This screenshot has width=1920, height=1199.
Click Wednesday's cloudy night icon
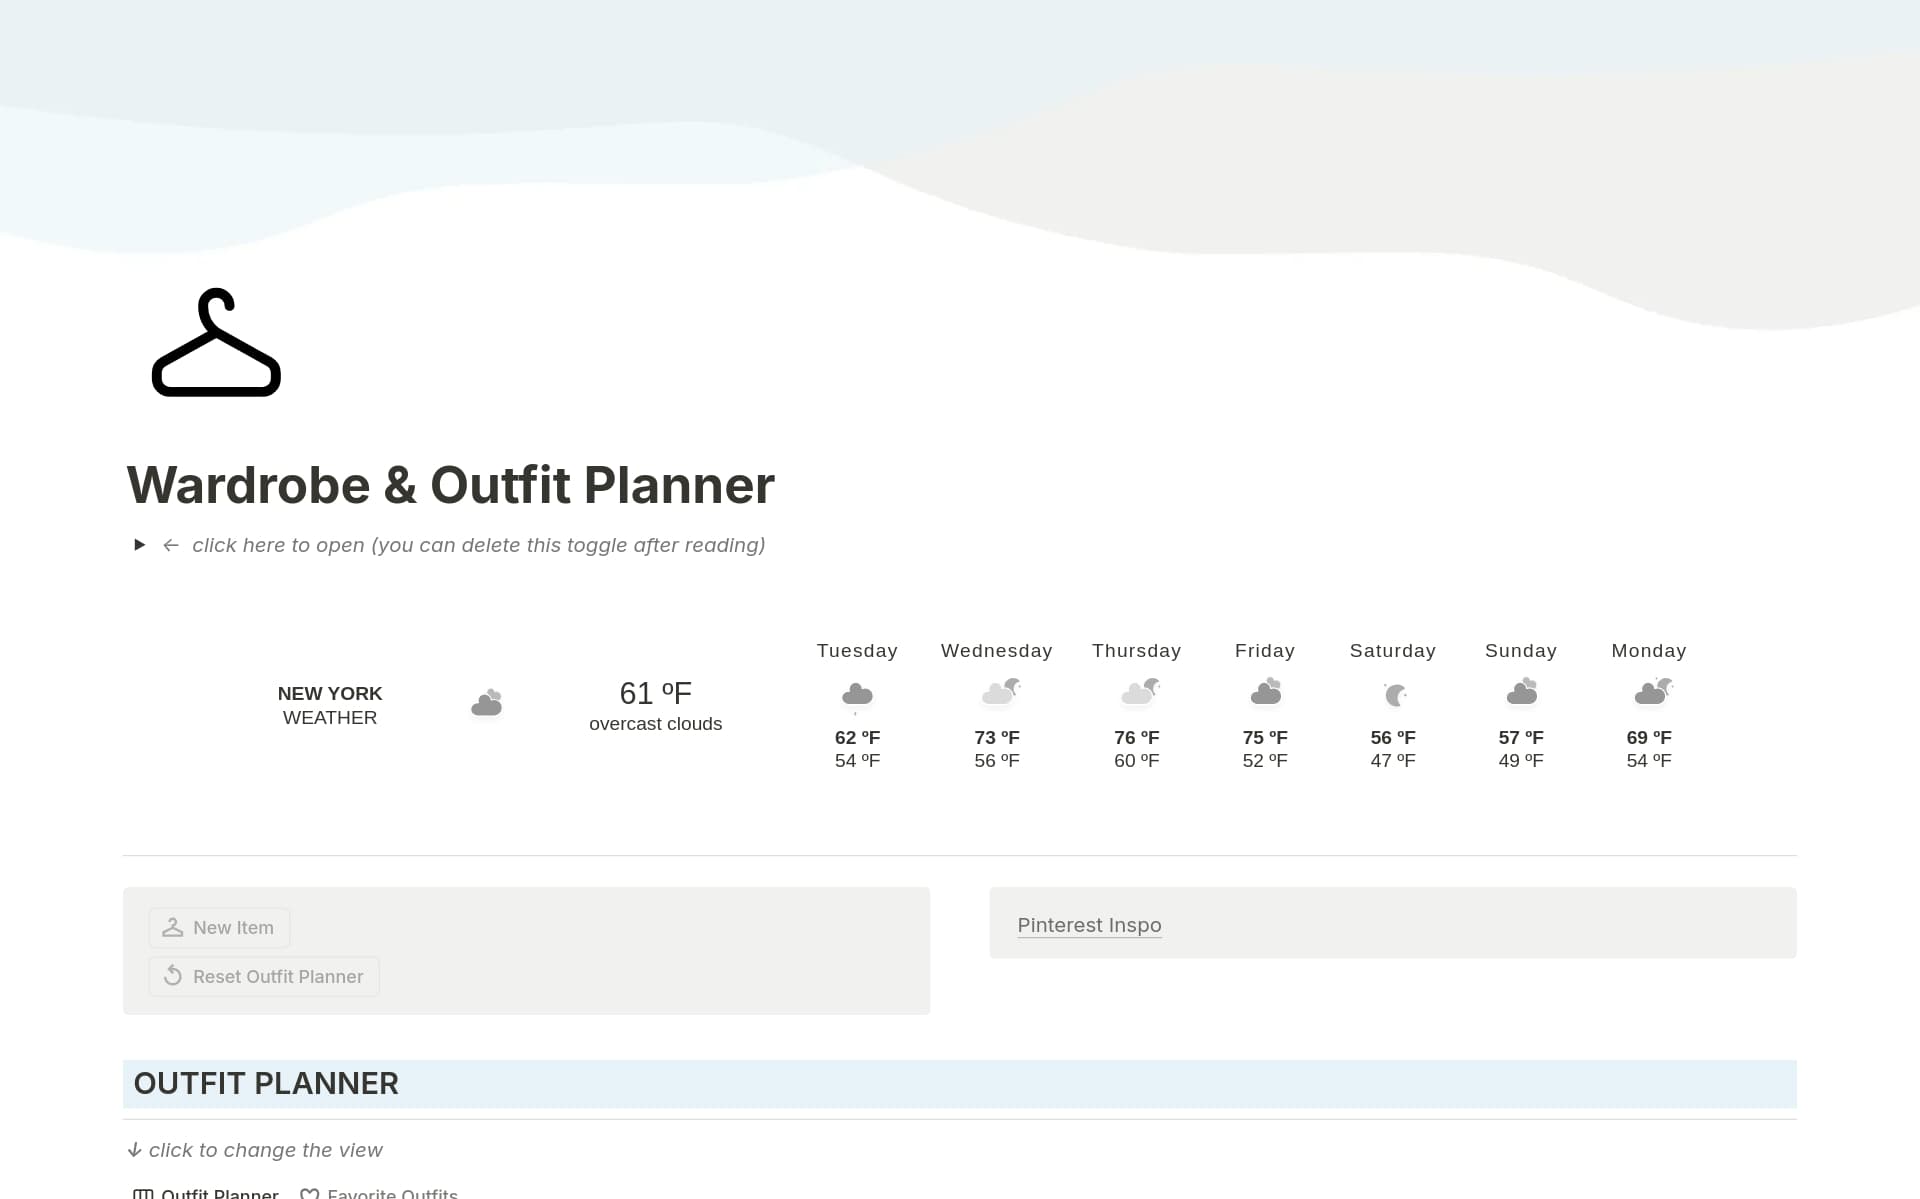(1001, 691)
